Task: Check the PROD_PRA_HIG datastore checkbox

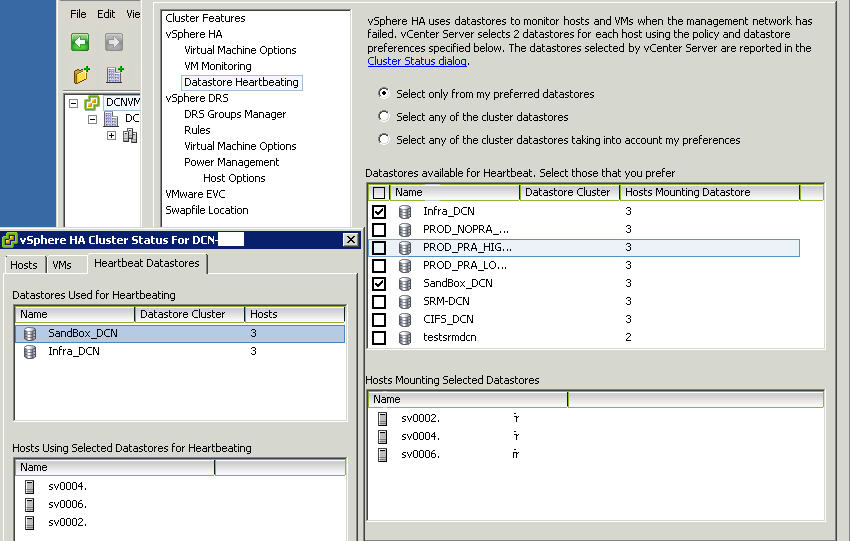Action: [379, 247]
